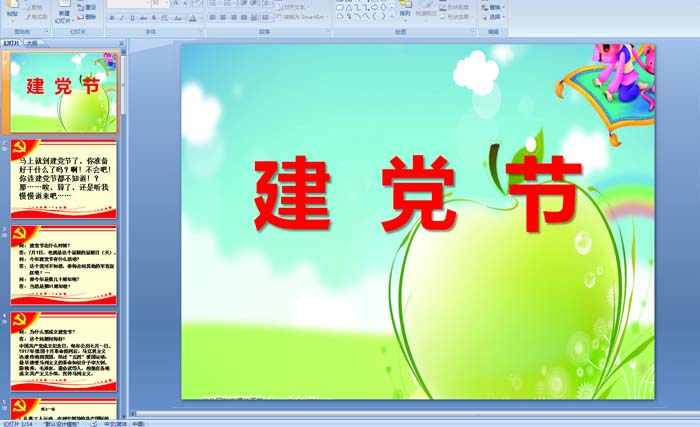This screenshot has height=427, width=700.
Task: Open the Select (选择) dropdown
Action: pyautogui.click(x=493, y=17)
